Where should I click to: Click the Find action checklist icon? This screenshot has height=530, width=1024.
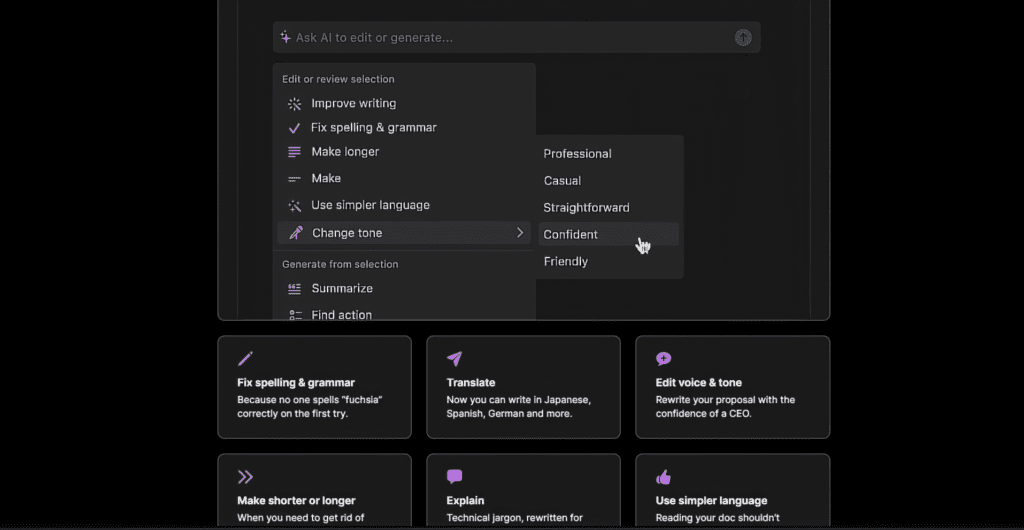295,315
